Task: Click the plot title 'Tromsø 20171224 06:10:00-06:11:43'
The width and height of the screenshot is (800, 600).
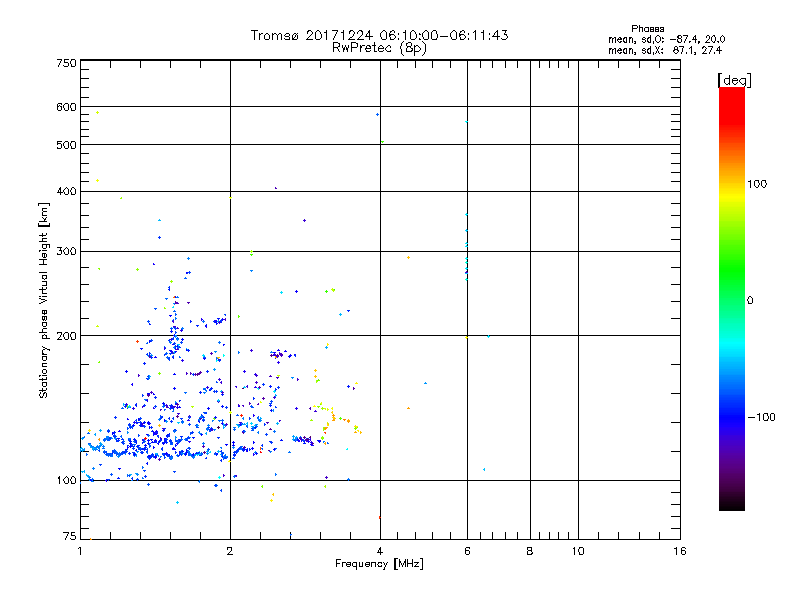Action: [x=379, y=35]
